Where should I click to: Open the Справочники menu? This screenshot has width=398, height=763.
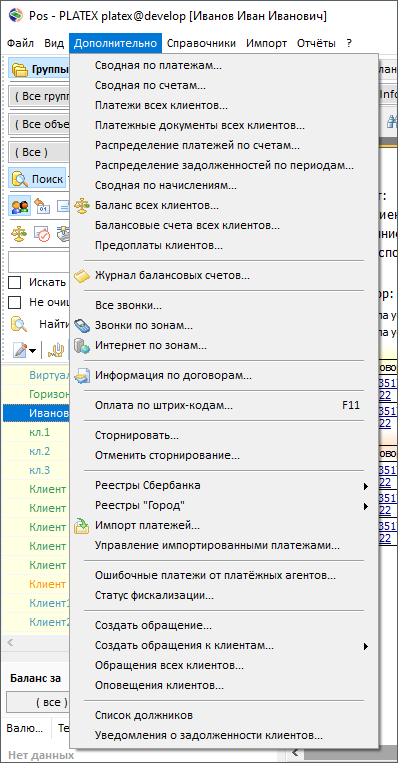click(x=201, y=43)
